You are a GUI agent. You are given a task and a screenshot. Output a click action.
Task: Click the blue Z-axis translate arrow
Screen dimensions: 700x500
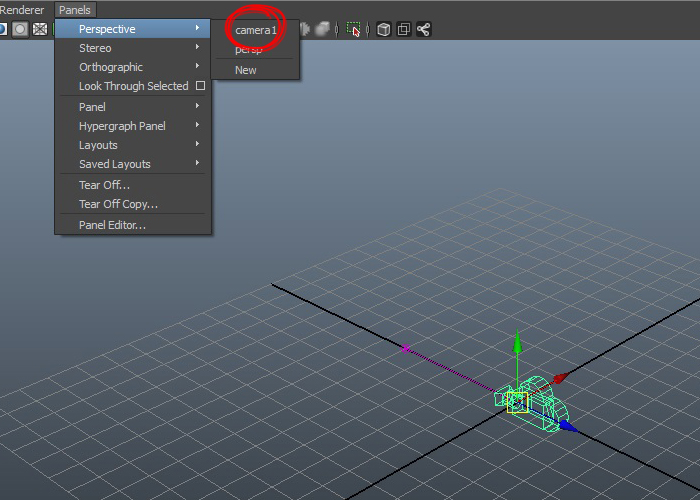pyautogui.click(x=567, y=426)
